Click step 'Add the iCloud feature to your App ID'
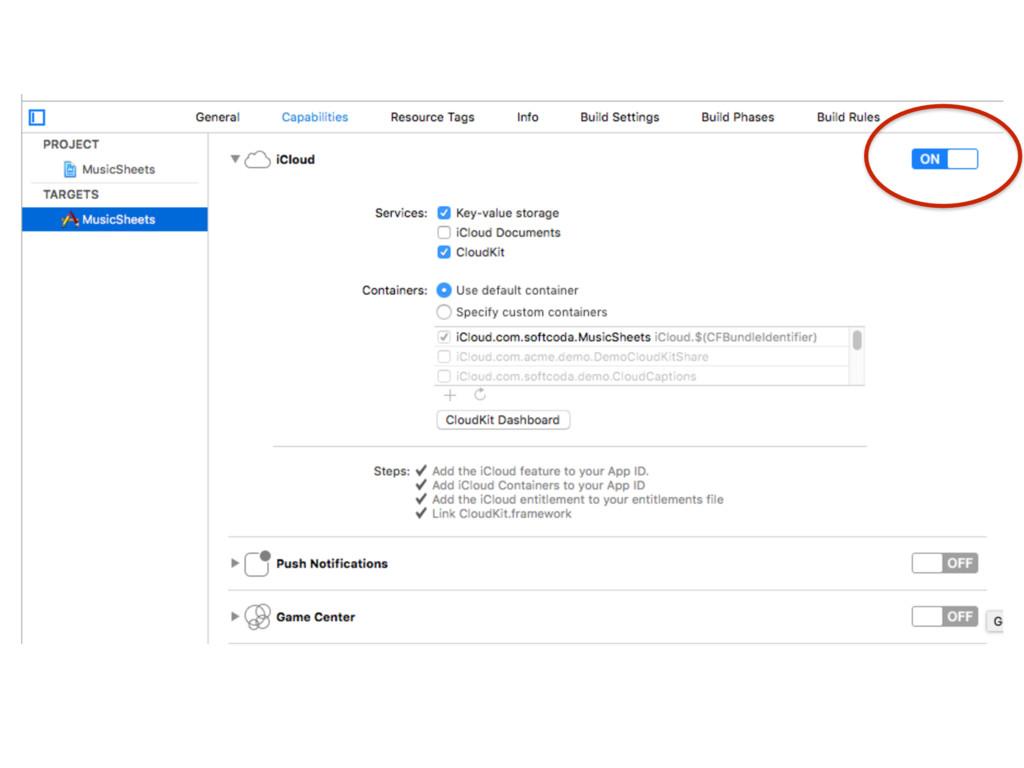The image size is (1024, 768). [541, 471]
